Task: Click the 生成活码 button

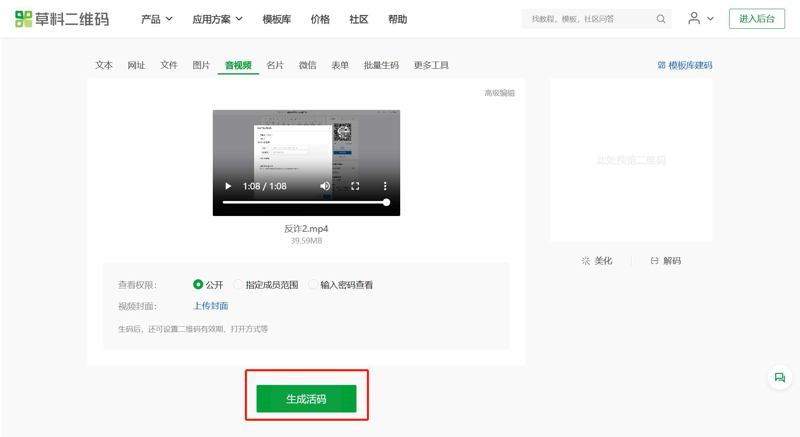Action: coord(306,399)
